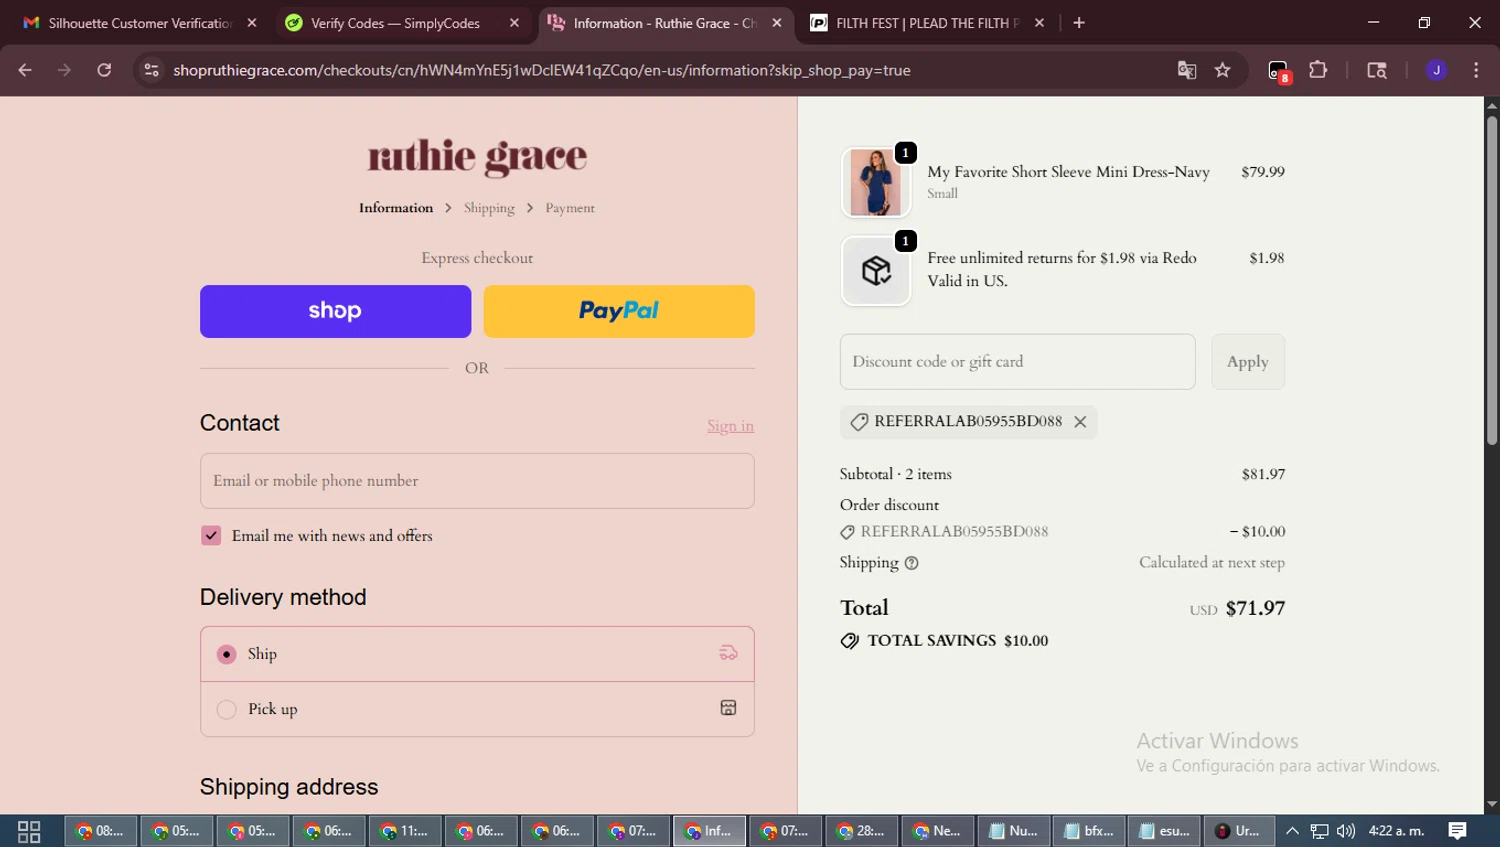Click the ruthie grace logo
Viewport: 1500px width, 847px height.
[477, 156]
